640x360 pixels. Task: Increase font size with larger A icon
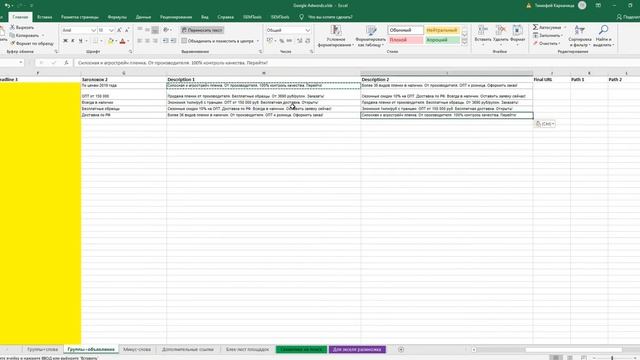point(119,30)
